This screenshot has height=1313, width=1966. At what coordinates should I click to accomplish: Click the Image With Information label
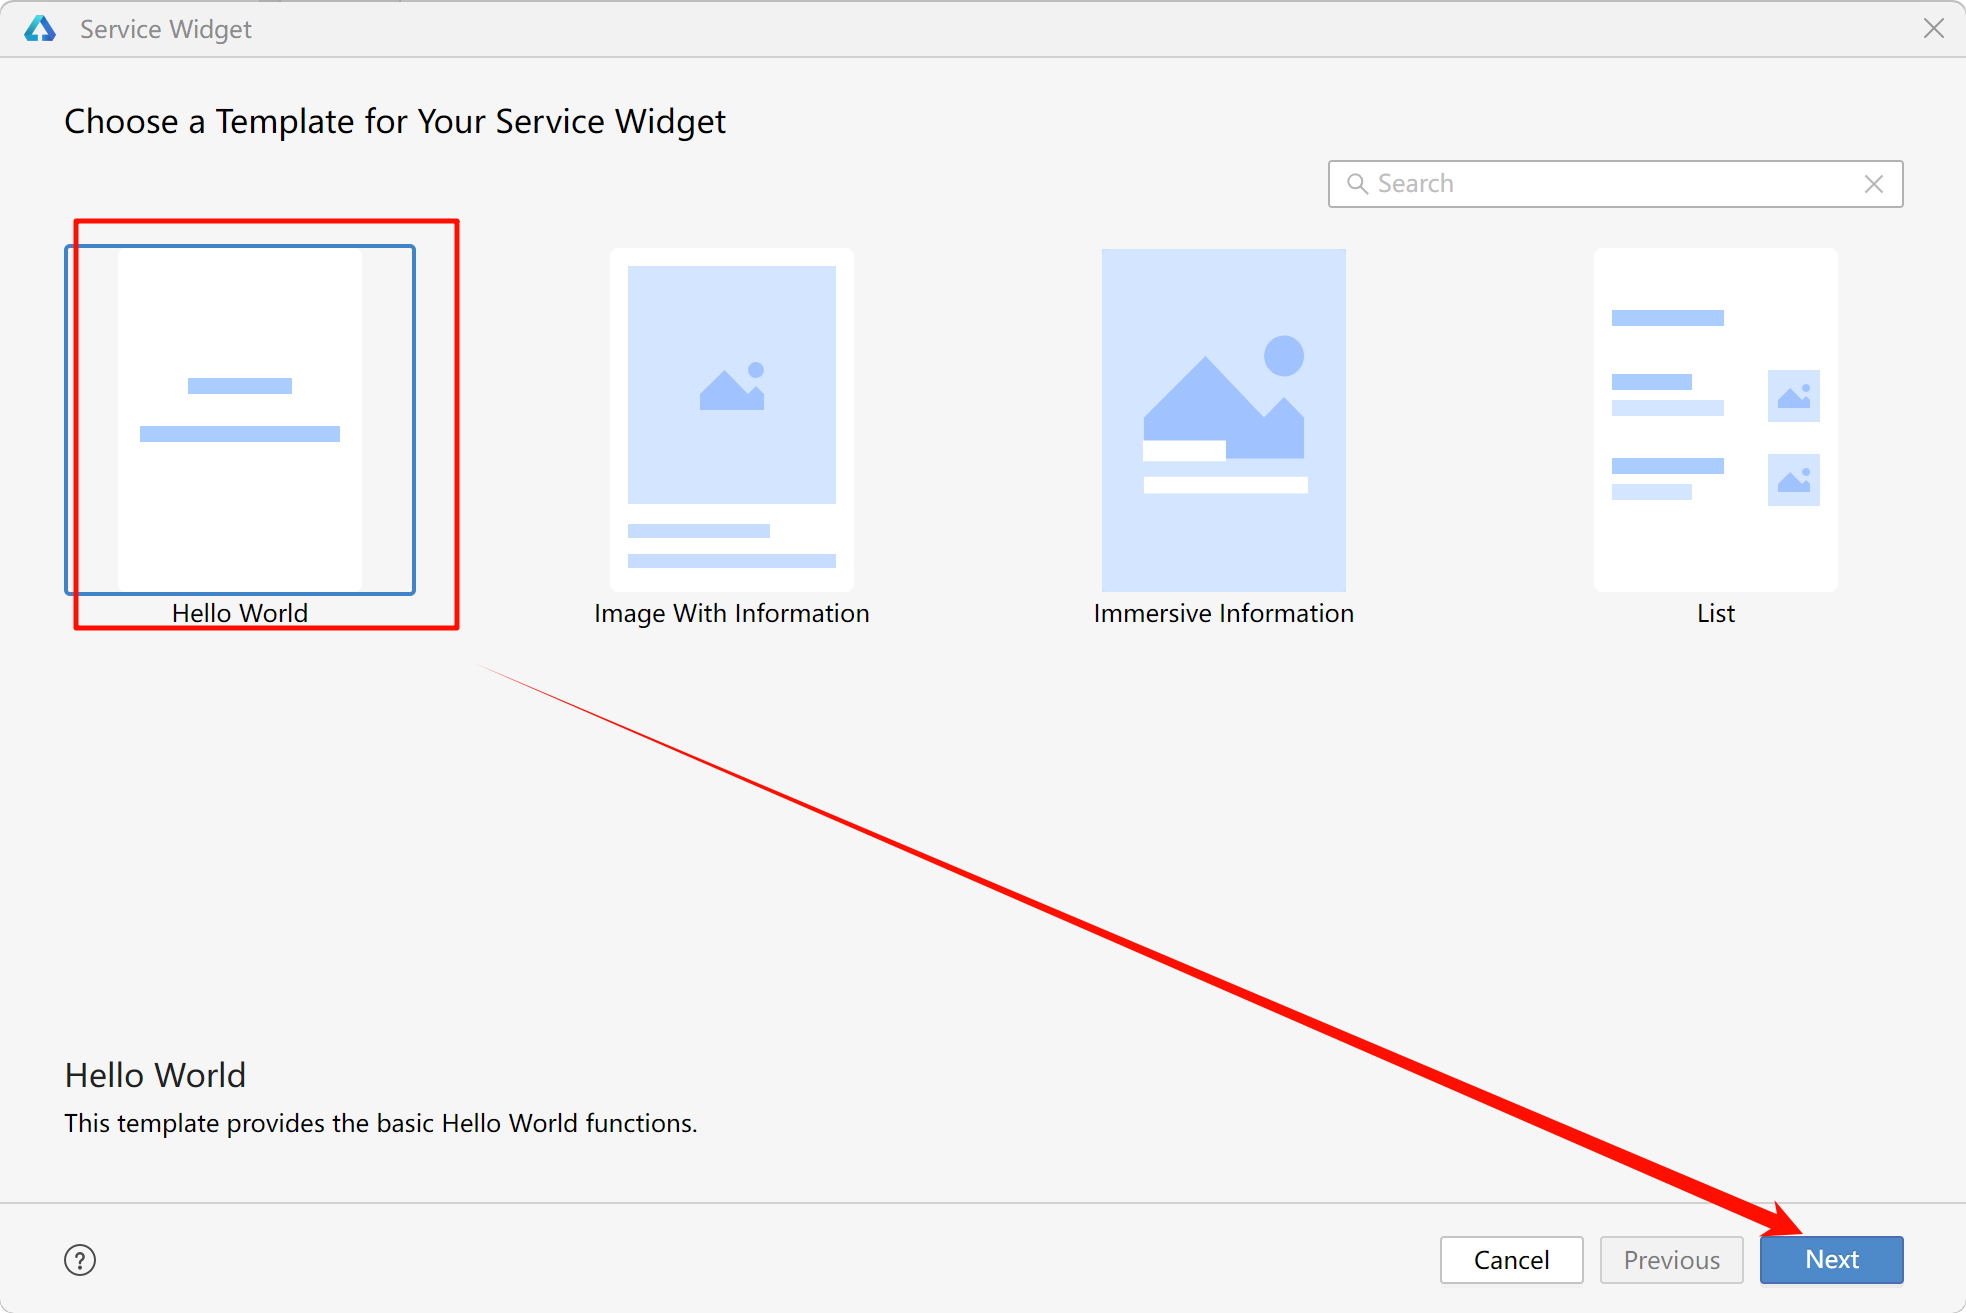click(731, 613)
